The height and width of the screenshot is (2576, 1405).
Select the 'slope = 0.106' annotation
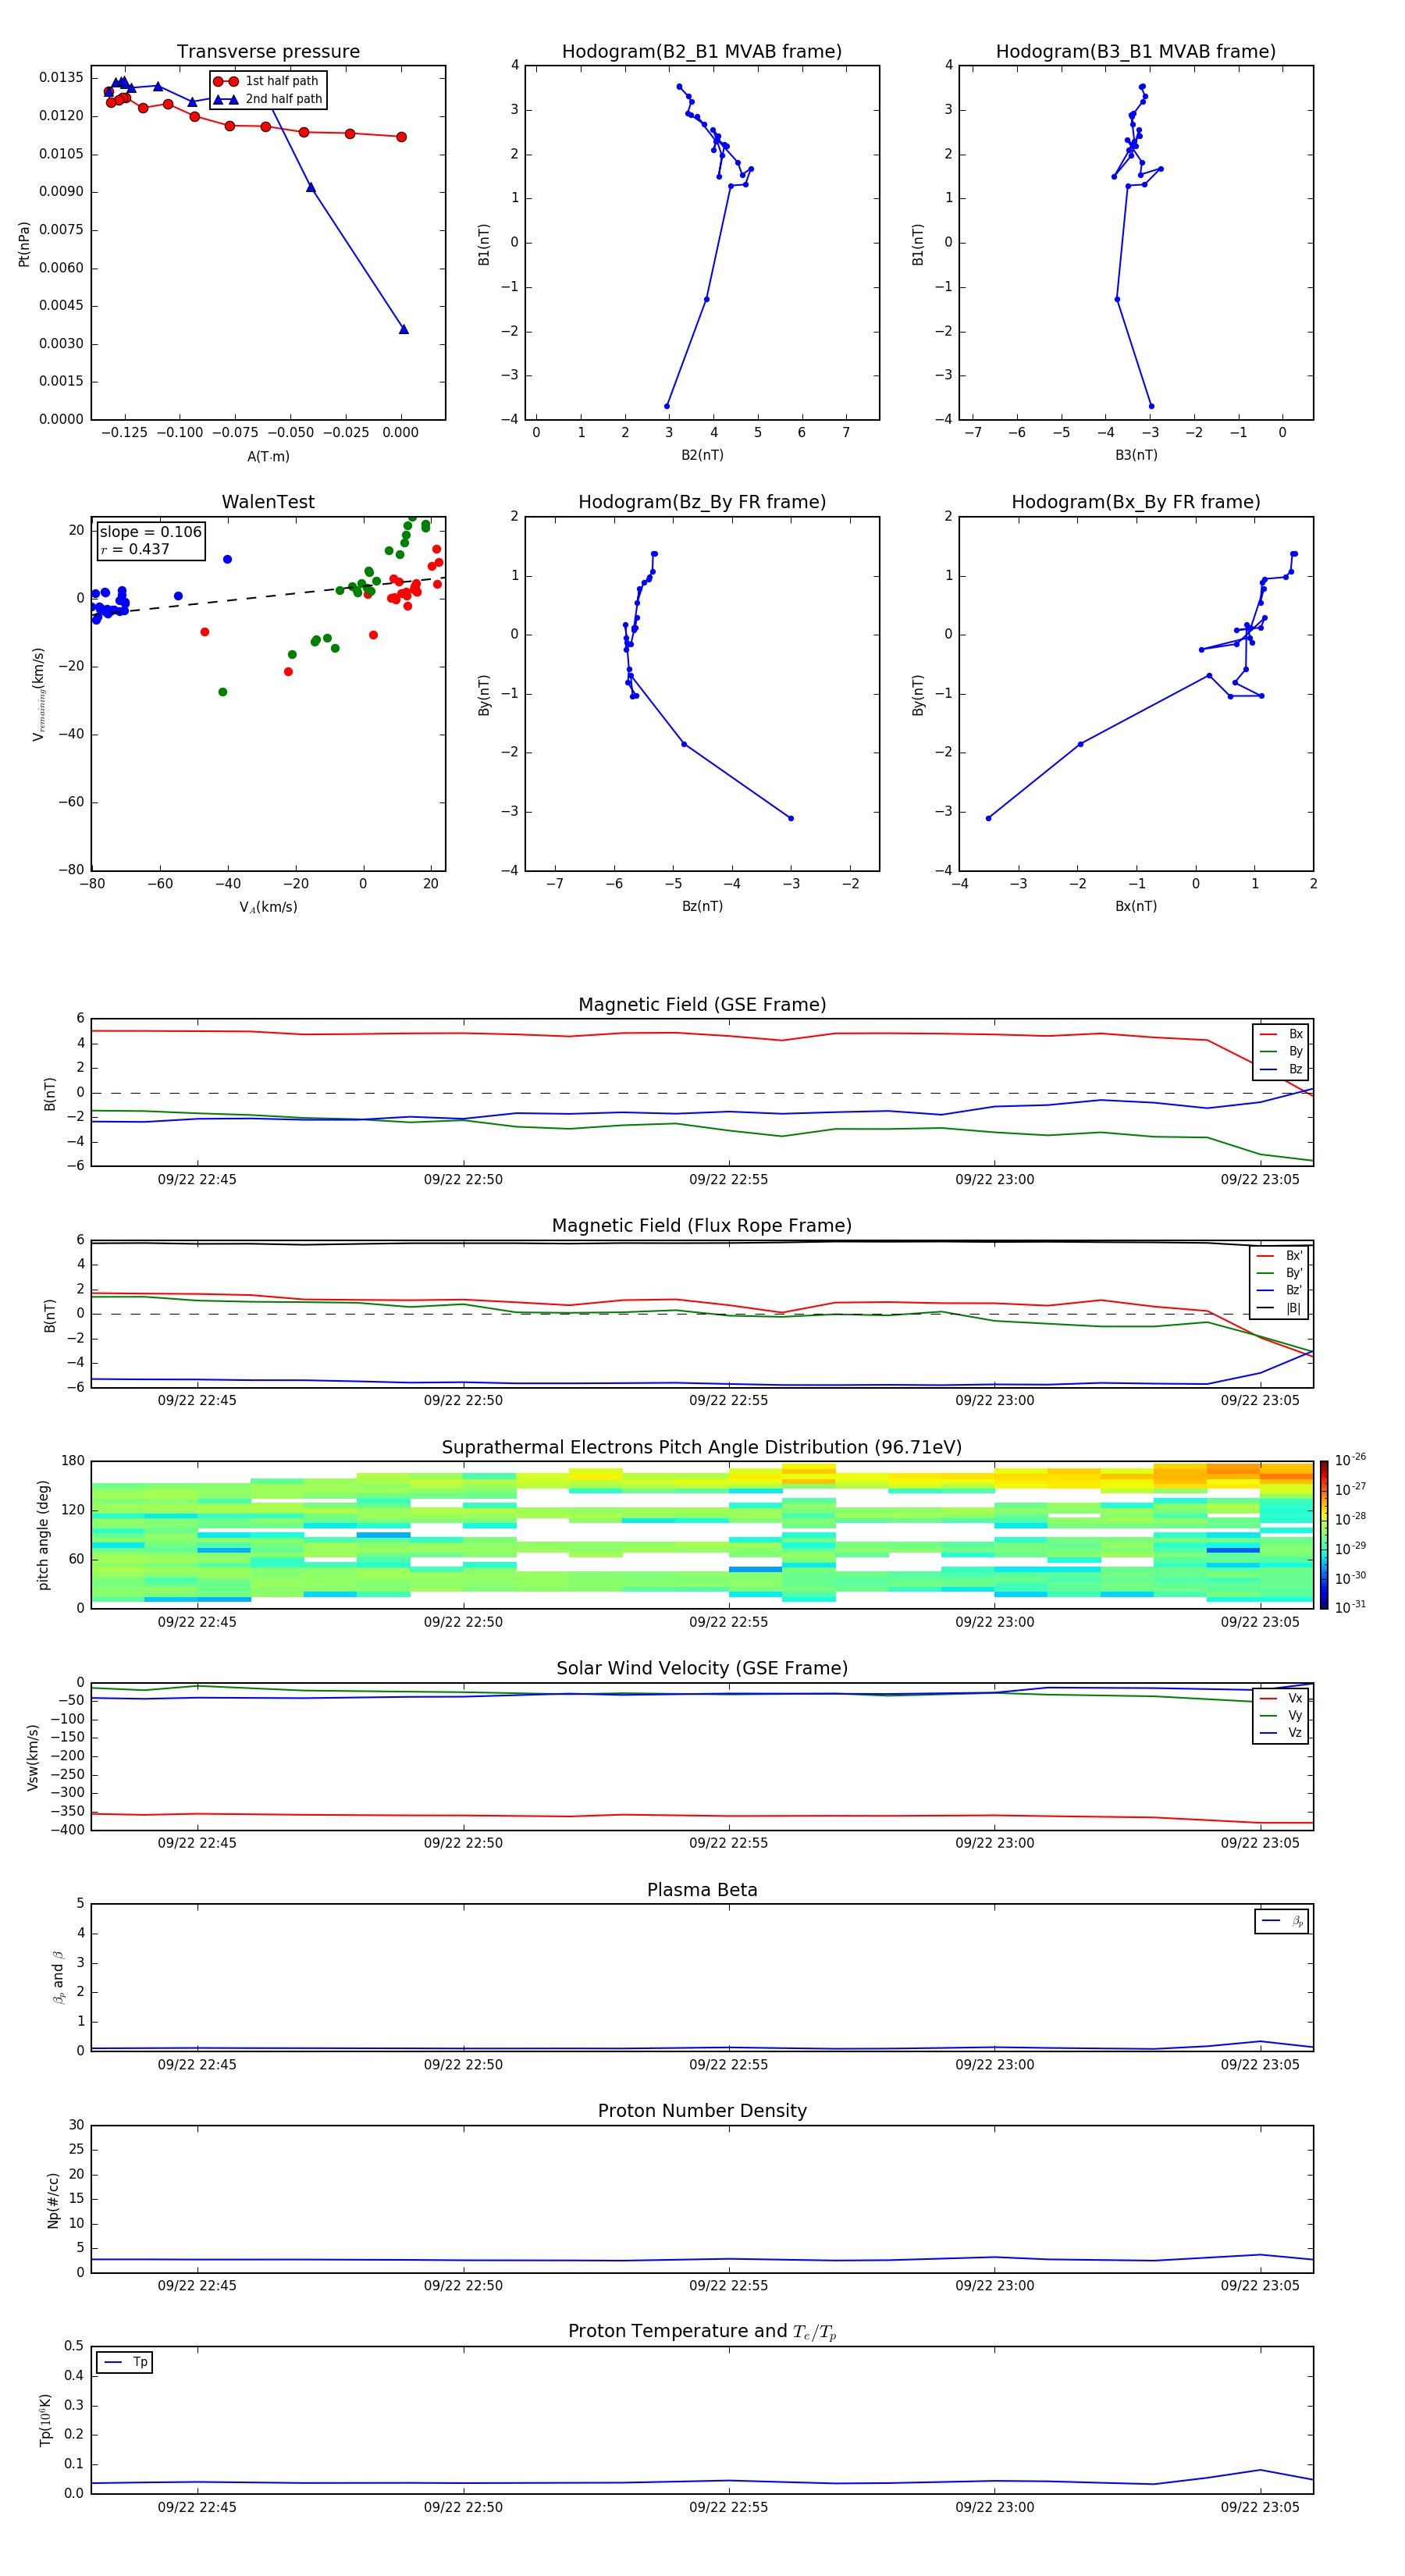point(150,532)
